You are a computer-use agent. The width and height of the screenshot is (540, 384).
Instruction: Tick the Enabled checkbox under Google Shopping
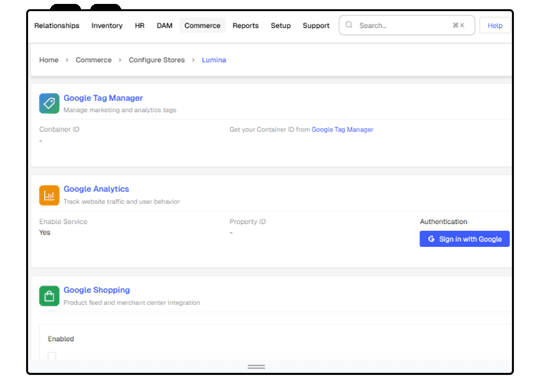click(52, 356)
